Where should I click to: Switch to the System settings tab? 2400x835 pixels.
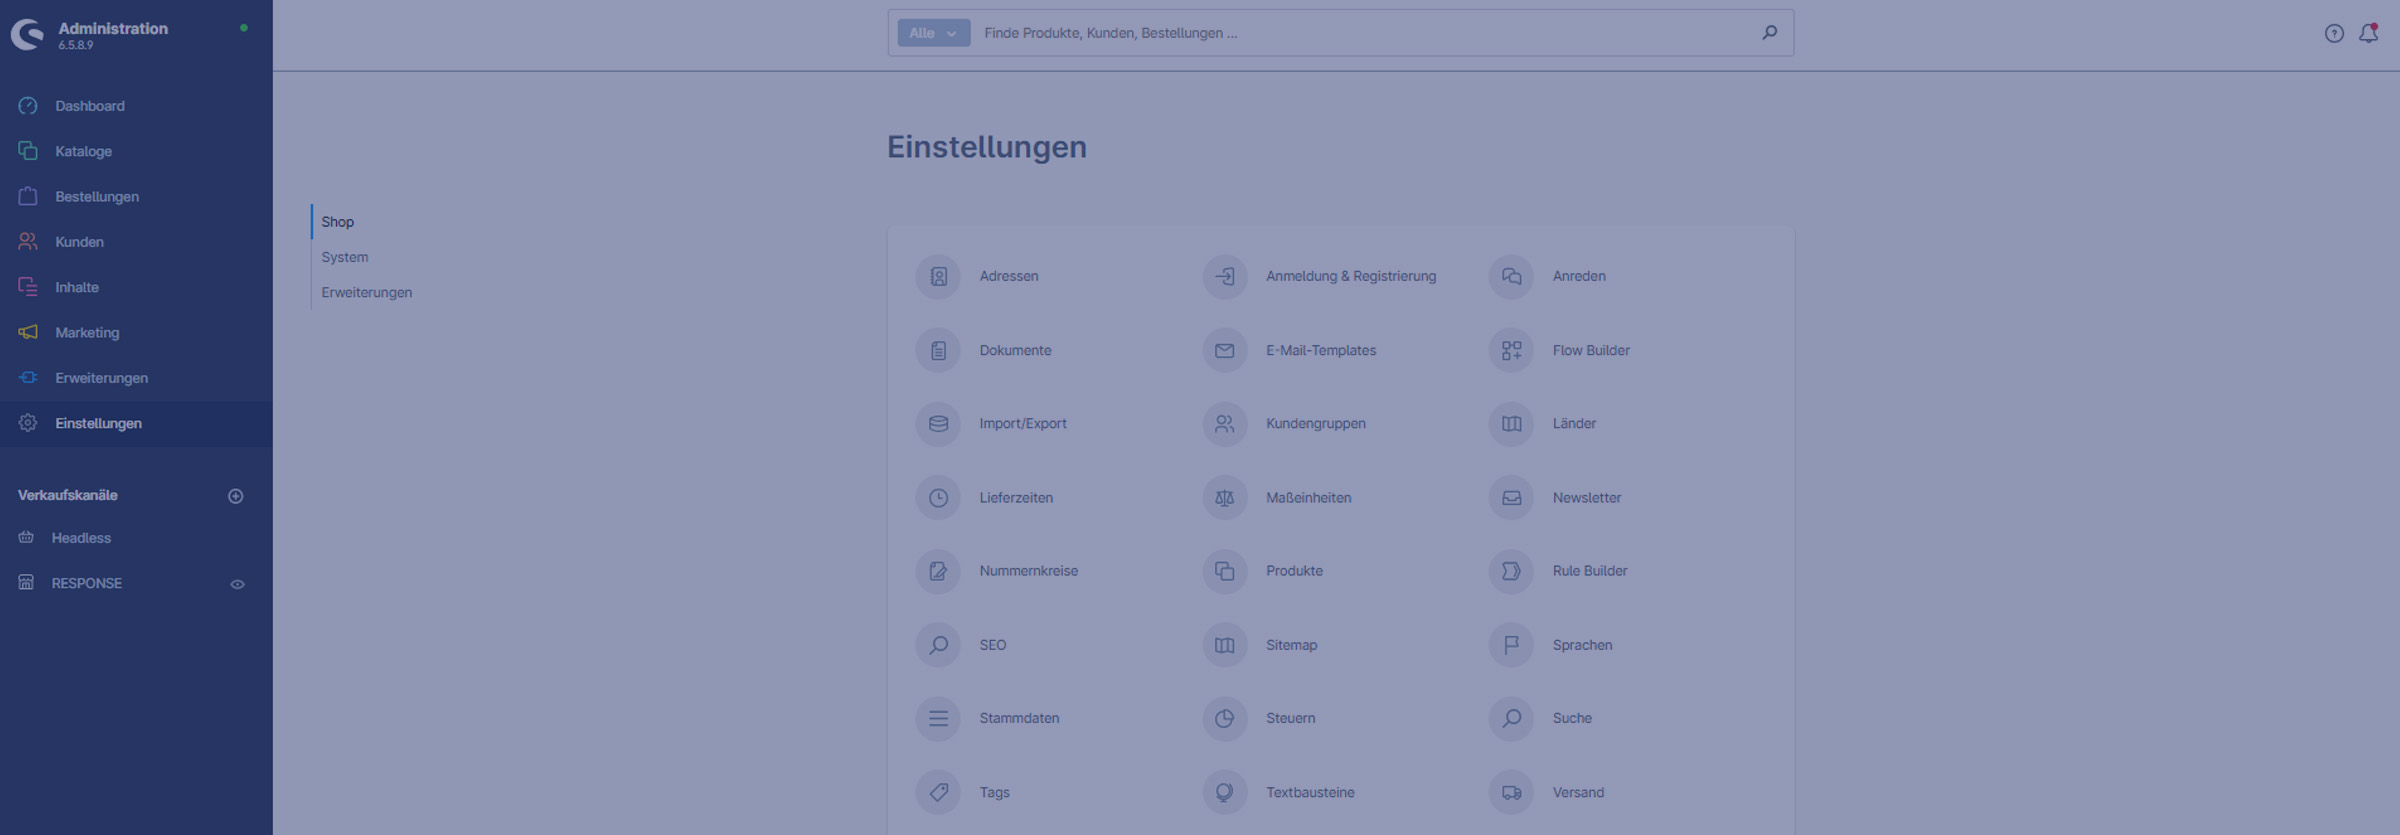pyautogui.click(x=345, y=257)
